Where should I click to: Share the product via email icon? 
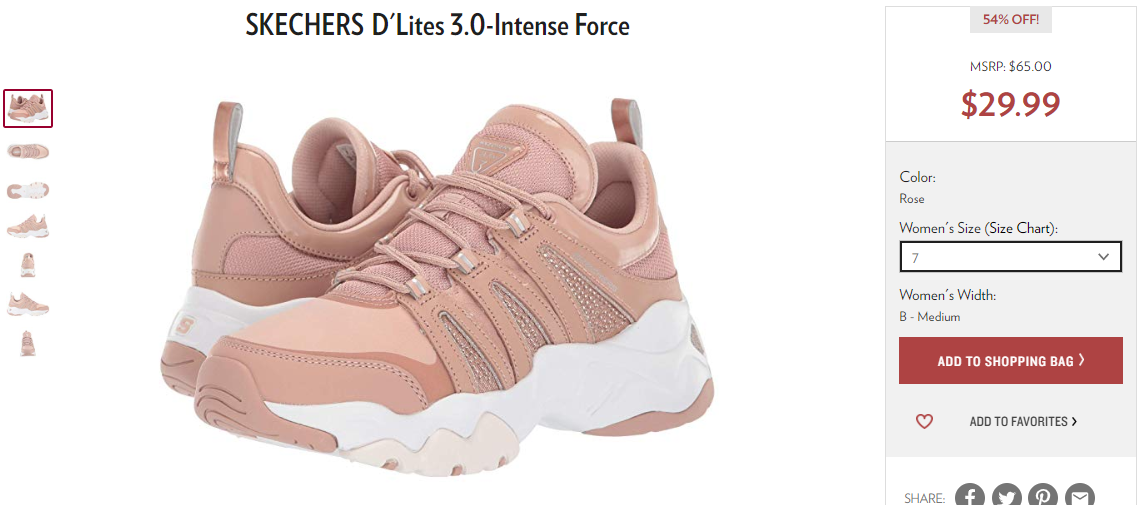point(1080,496)
